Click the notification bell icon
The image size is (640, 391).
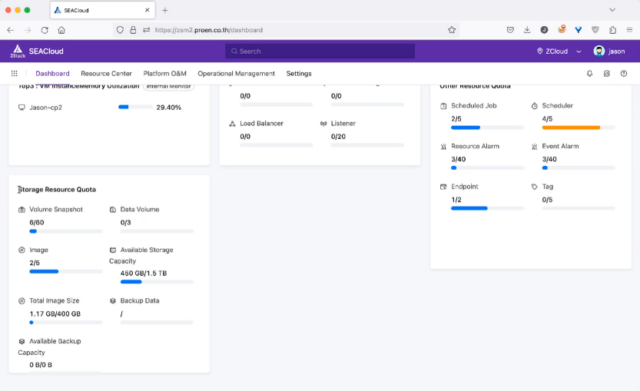589,73
